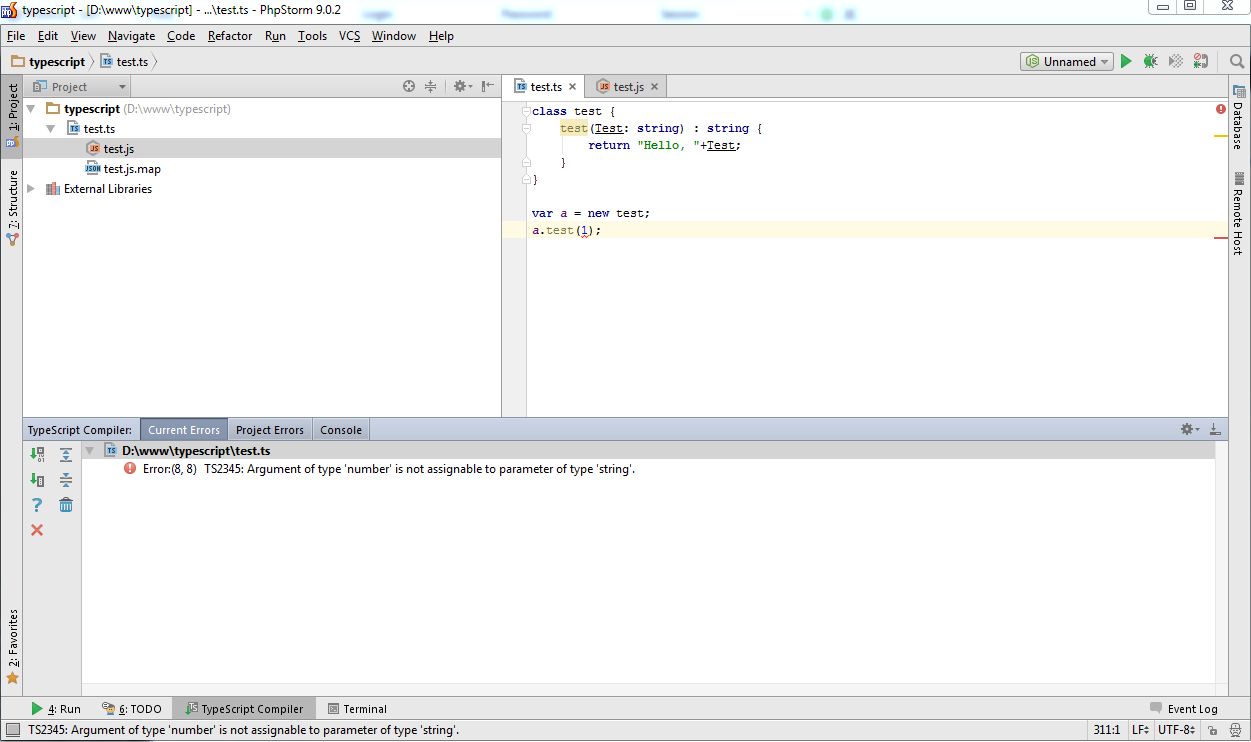
Task: Expand all errors in compiler panel
Action: click(66, 455)
